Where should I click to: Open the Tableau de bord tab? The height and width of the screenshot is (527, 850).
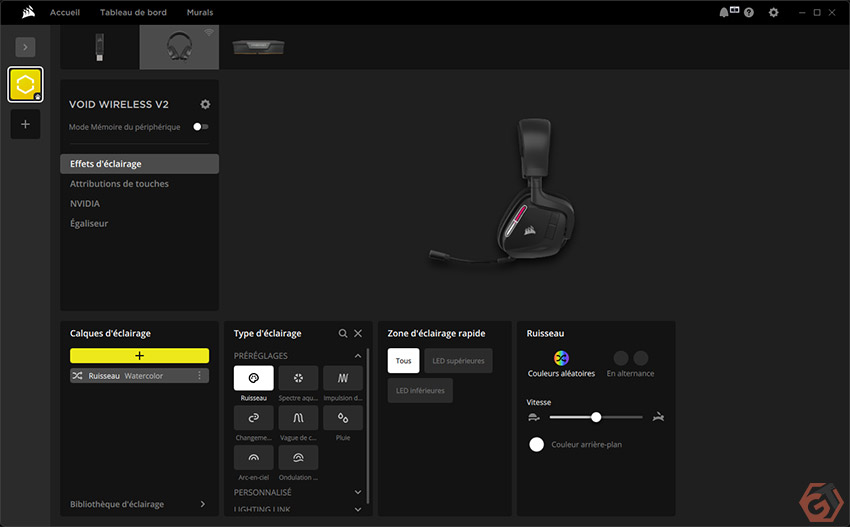point(133,12)
